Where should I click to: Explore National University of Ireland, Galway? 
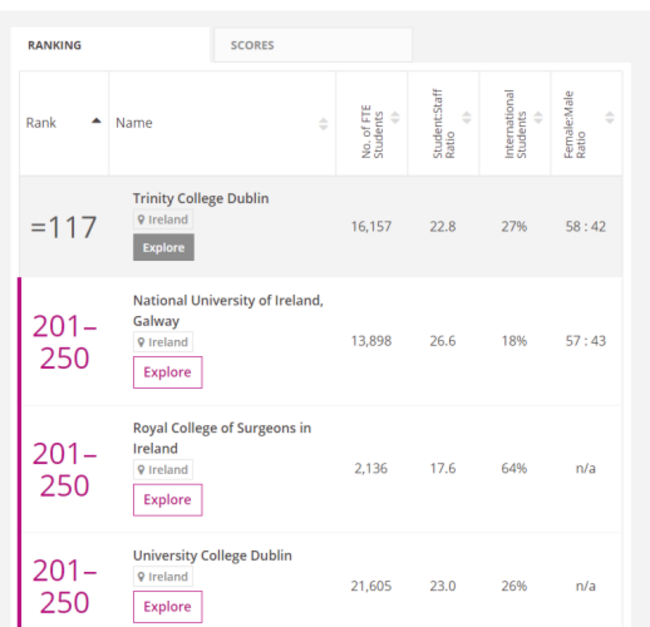(x=167, y=372)
